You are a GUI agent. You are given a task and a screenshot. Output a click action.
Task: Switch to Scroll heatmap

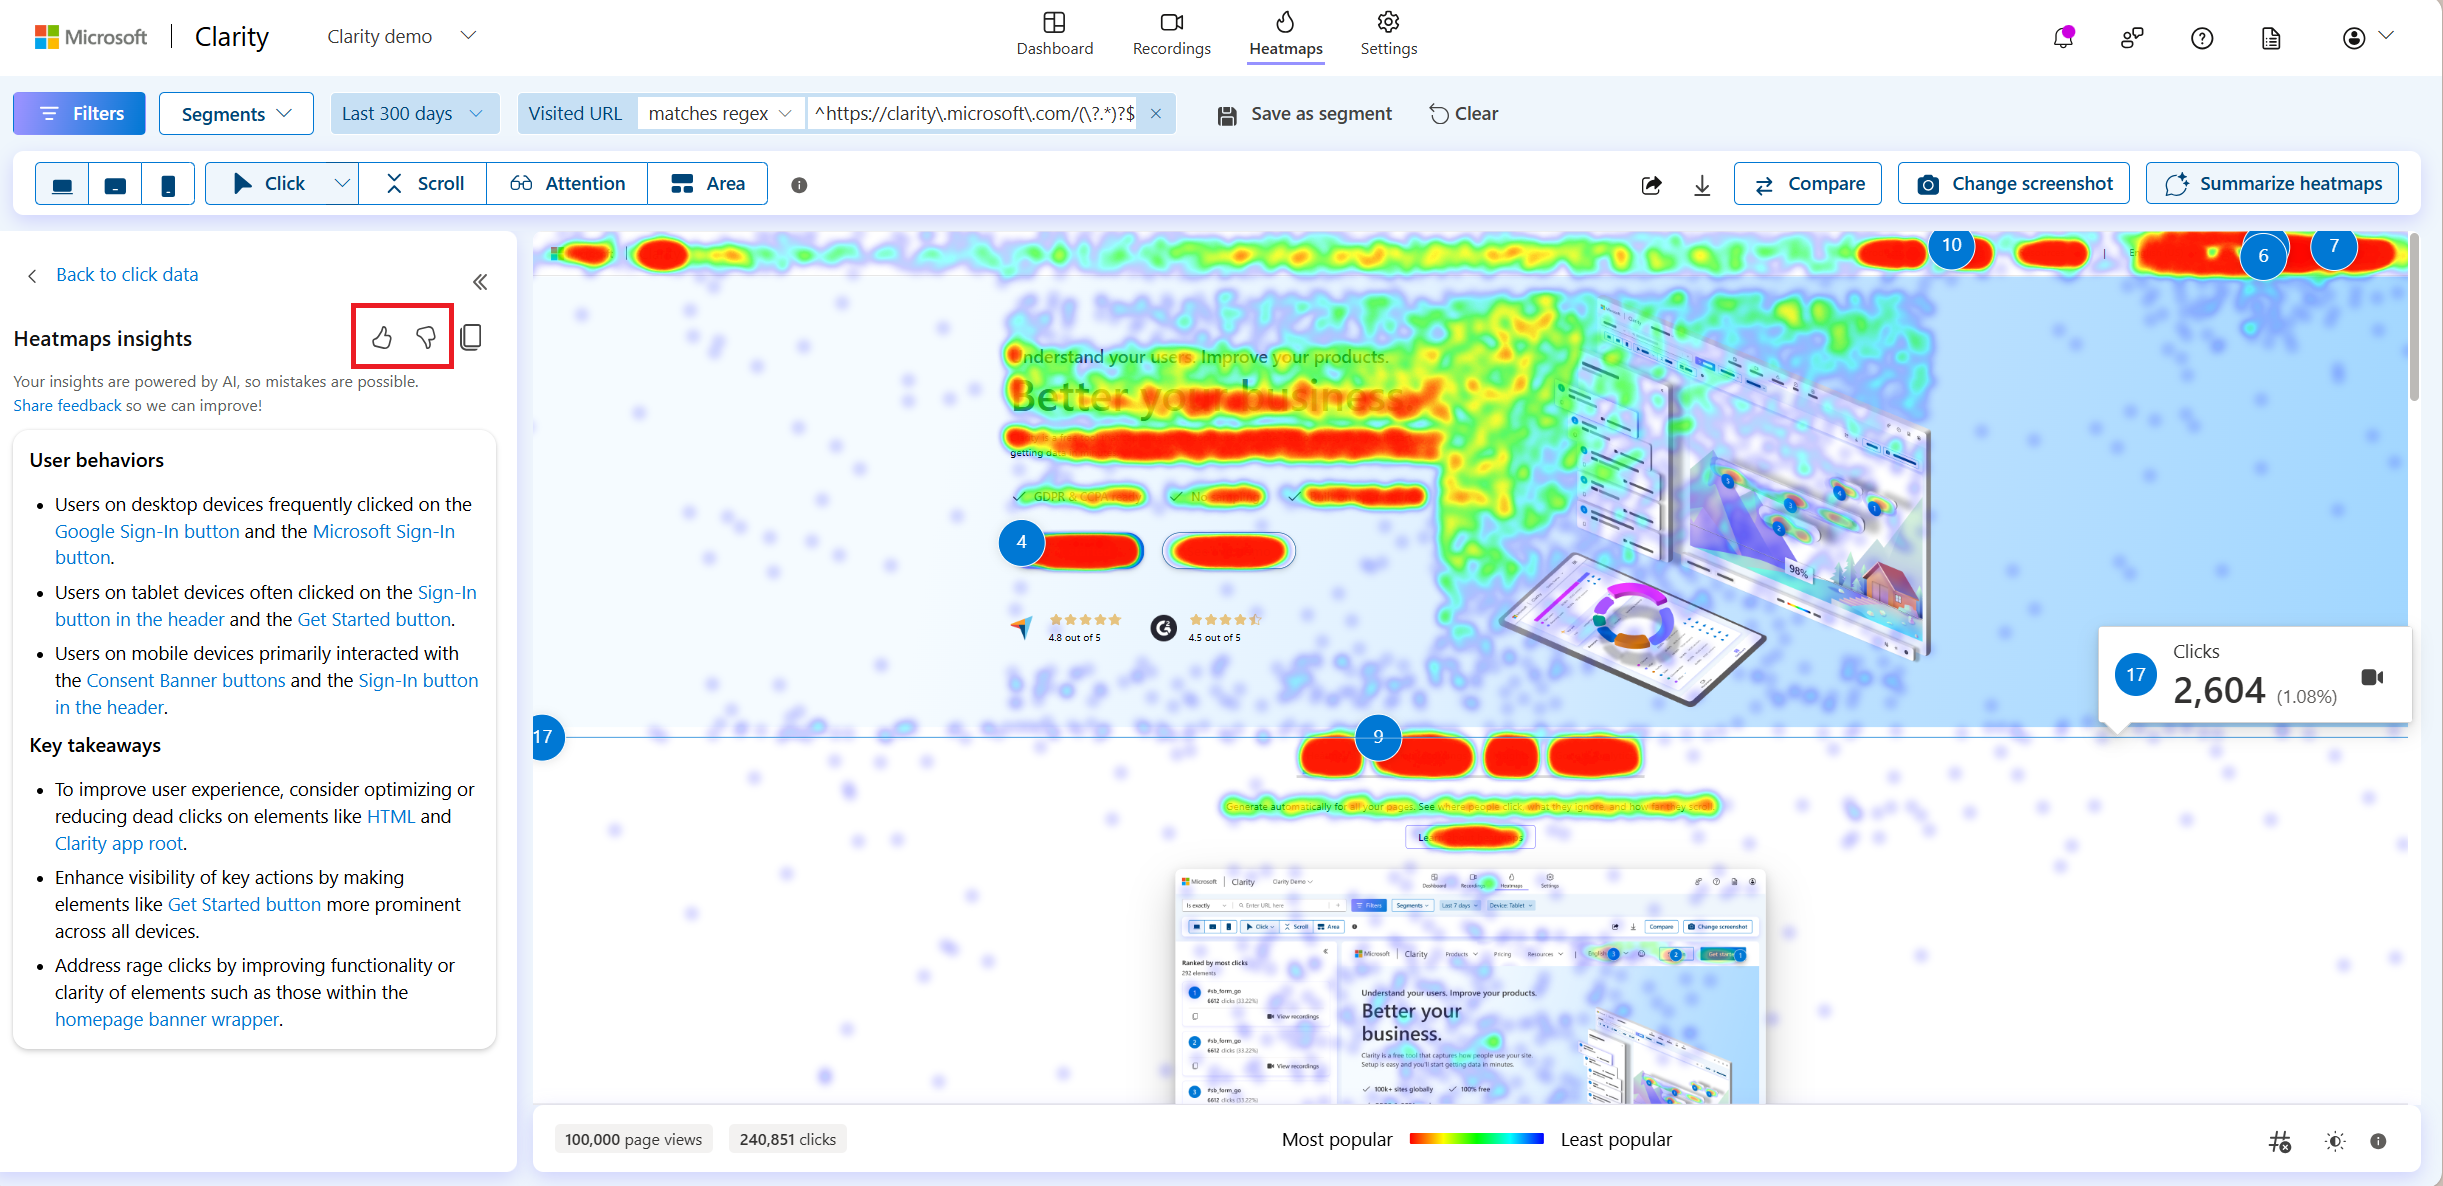click(424, 184)
